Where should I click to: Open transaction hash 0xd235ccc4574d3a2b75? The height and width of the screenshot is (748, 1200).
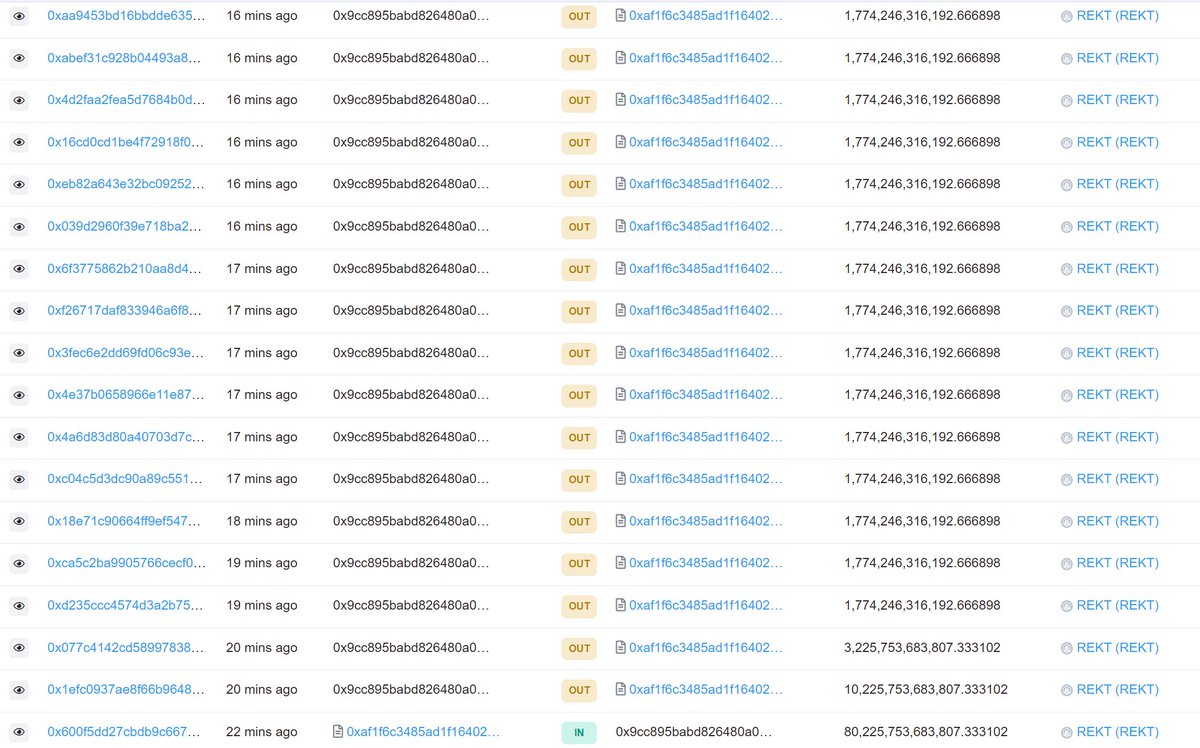126,605
